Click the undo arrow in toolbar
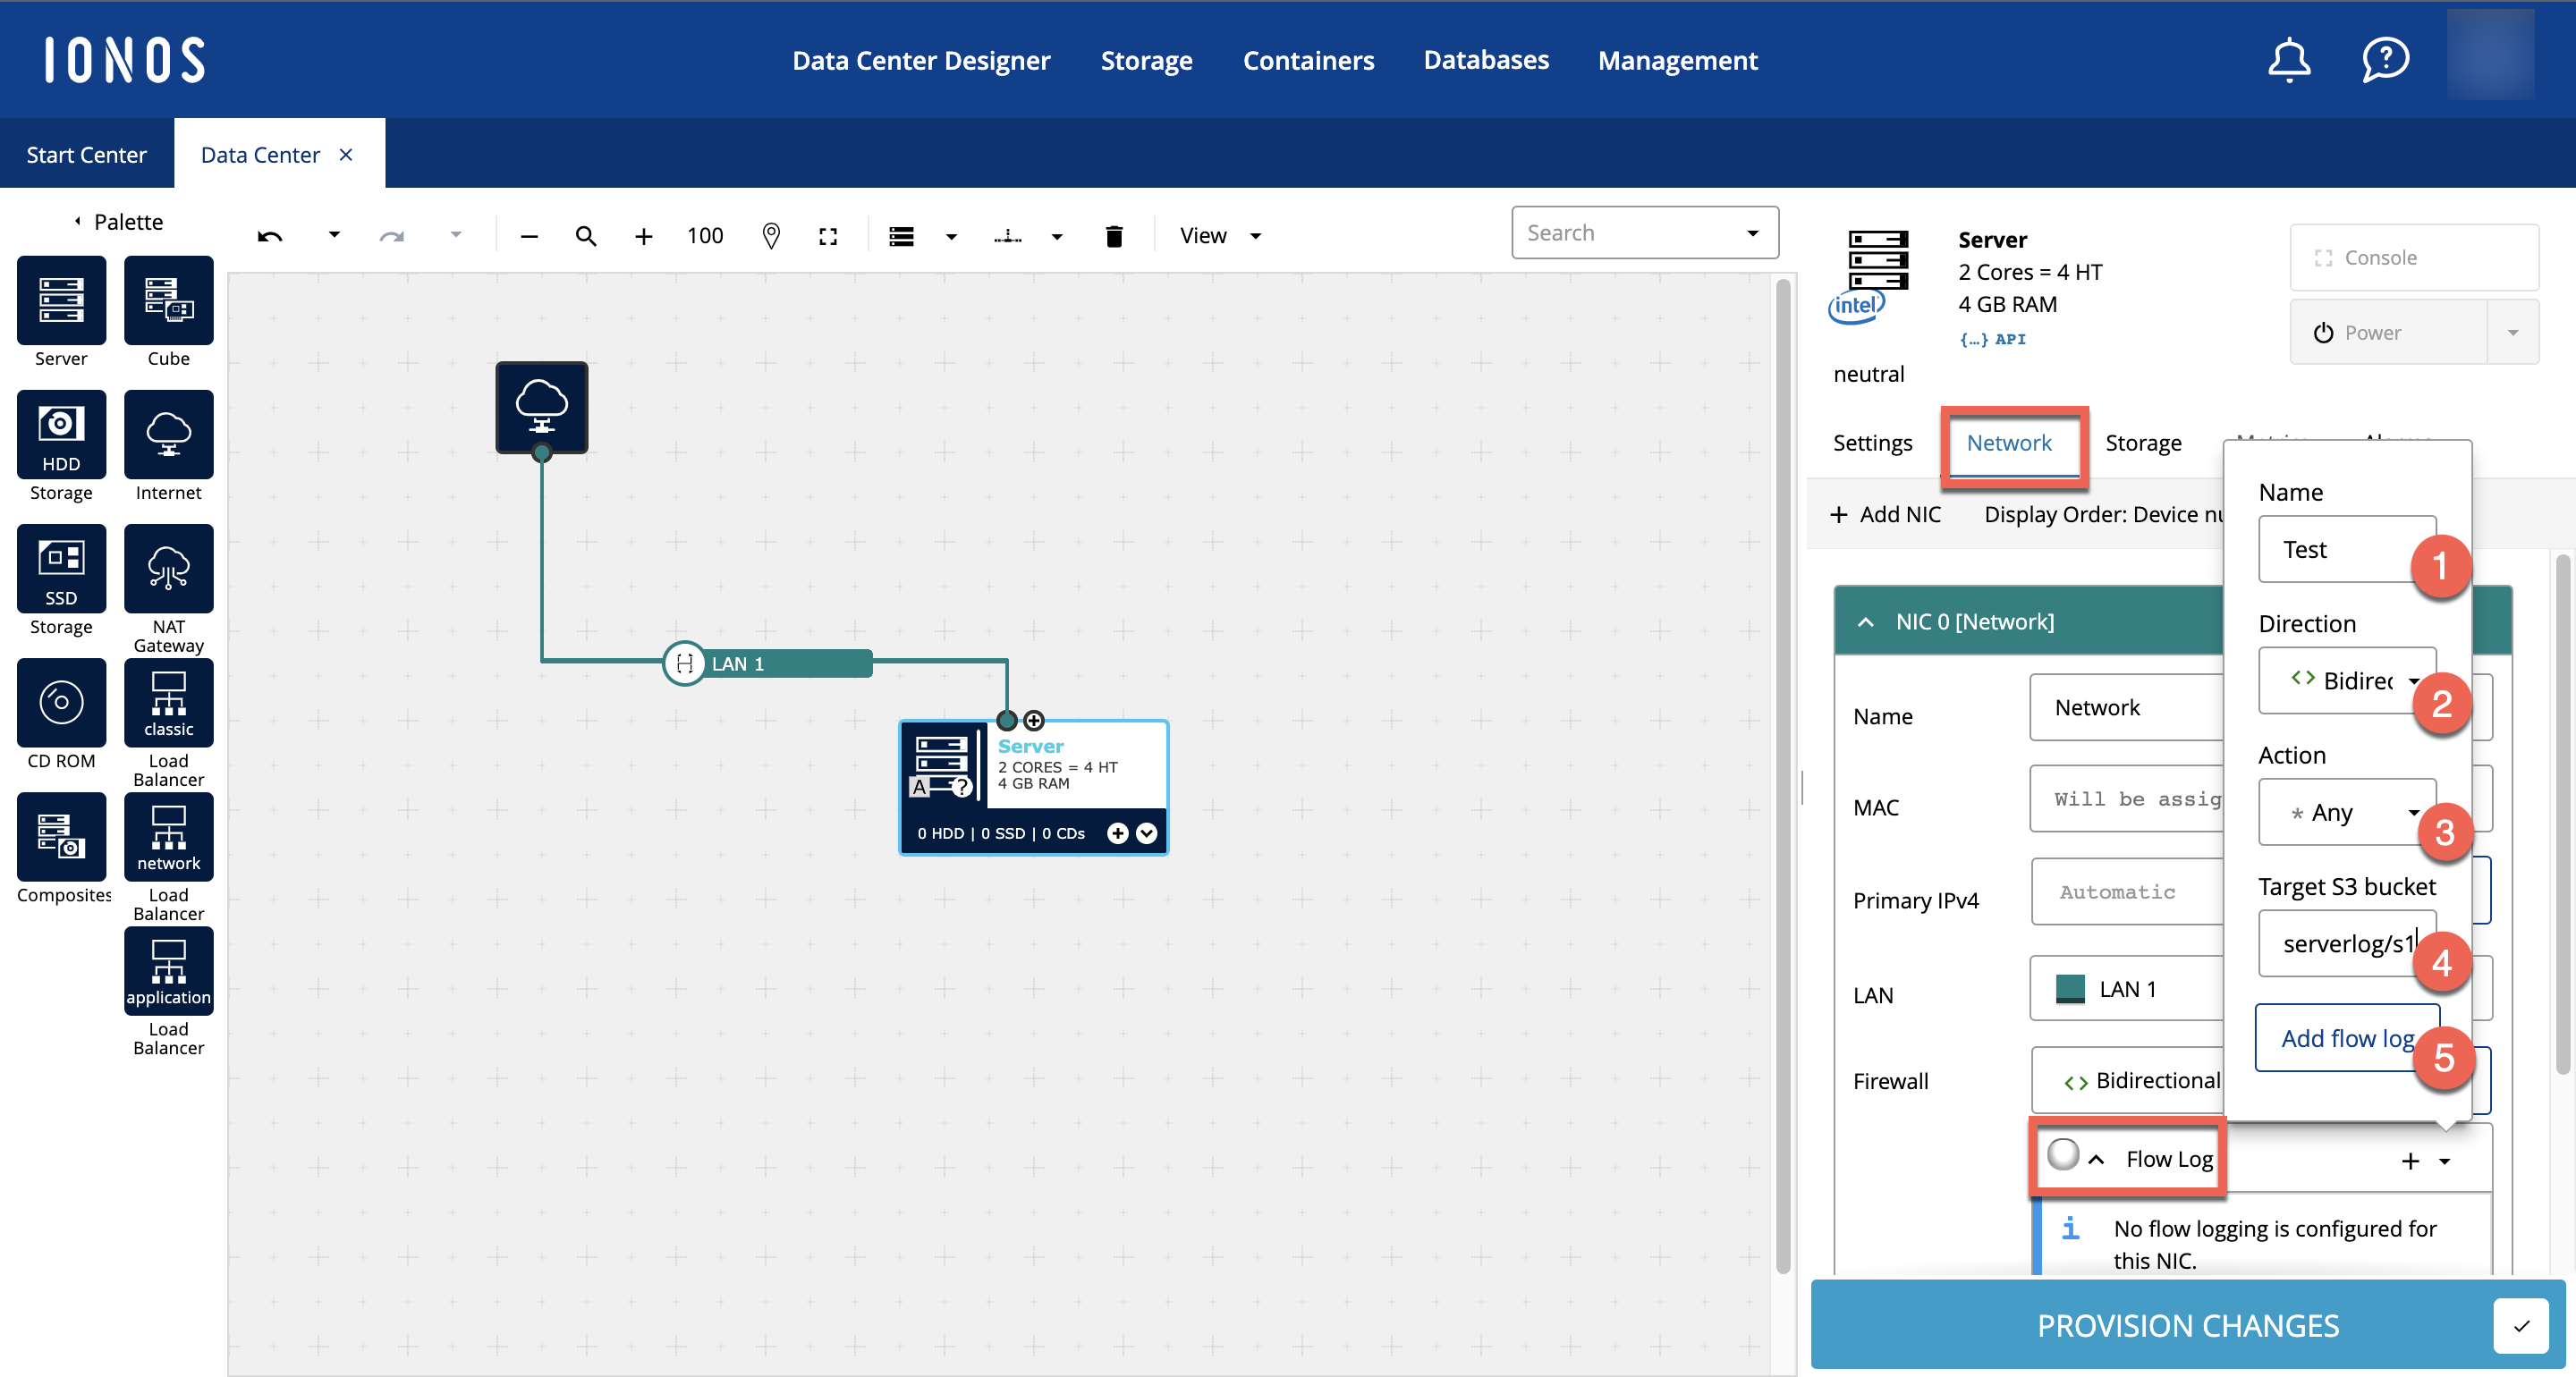Viewport: 2576px width, 1377px height. [x=270, y=236]
